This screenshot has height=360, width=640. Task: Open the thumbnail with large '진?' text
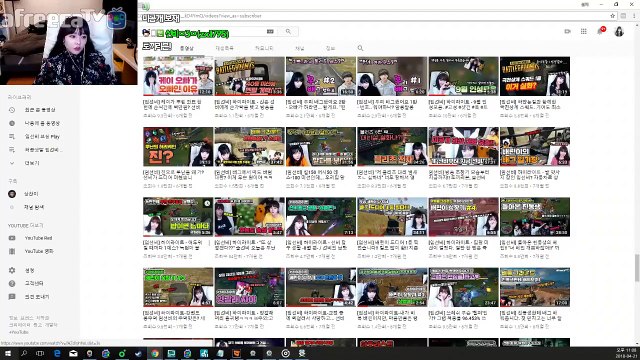[178, 147]
